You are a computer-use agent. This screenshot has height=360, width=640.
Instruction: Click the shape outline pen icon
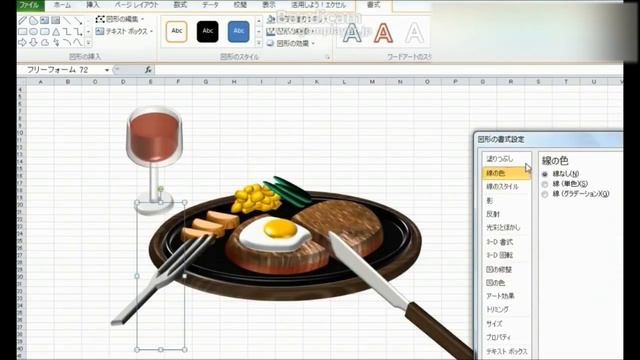click(271, 31)
